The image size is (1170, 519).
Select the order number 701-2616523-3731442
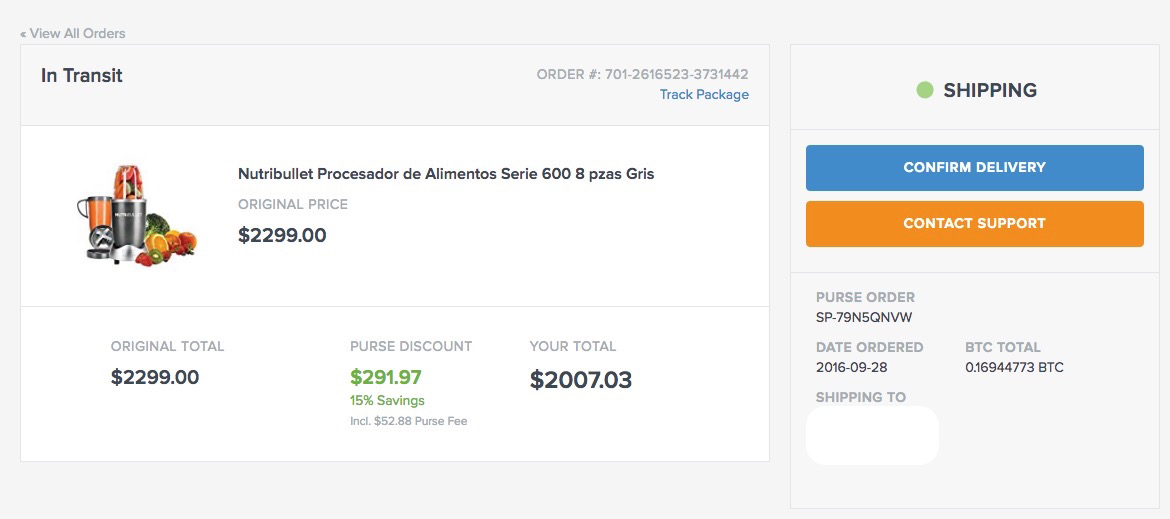[x=676, y=74]
